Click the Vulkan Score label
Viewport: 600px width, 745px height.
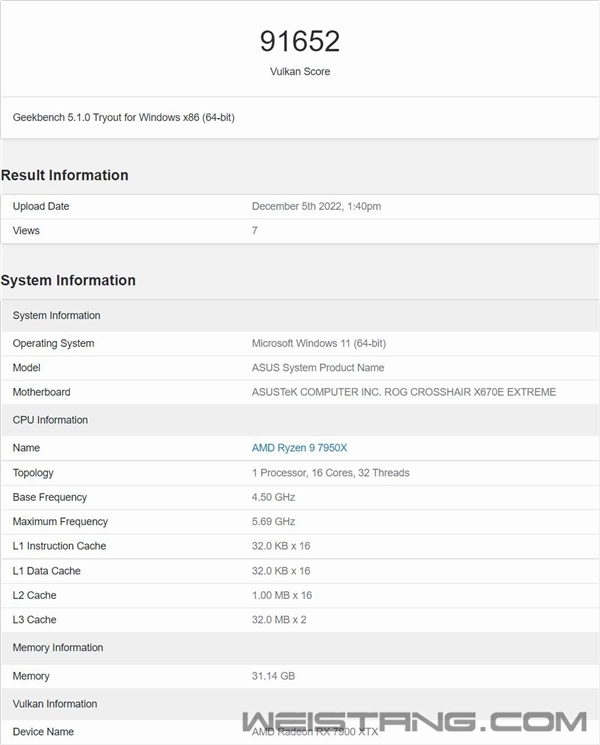[300, 72]
